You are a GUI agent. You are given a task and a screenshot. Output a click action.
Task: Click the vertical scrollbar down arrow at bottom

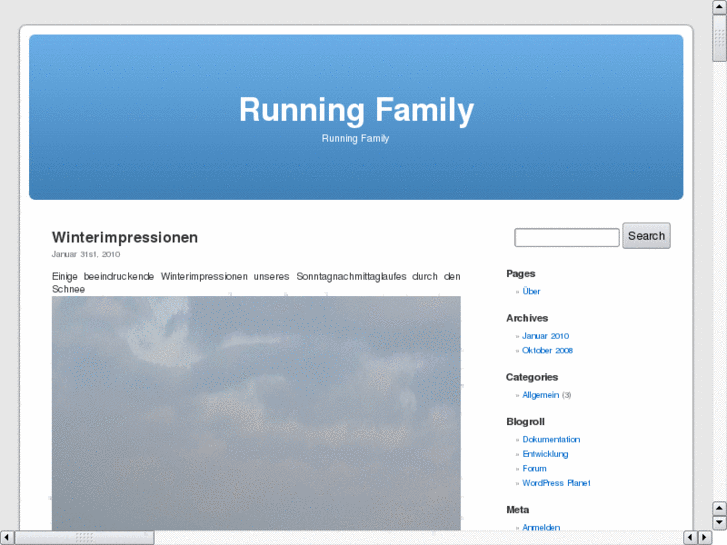(719, 523)
